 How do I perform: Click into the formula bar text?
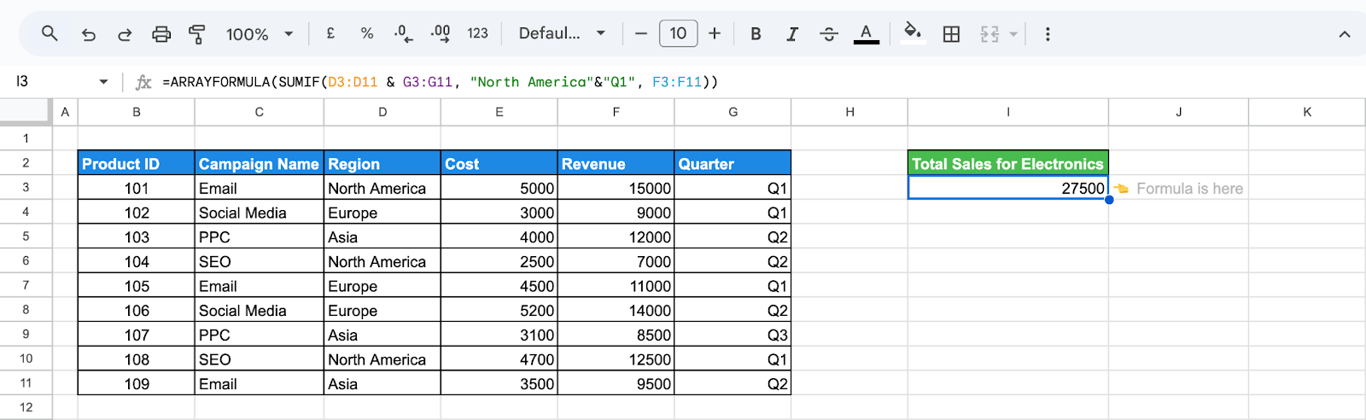point(440,82)
